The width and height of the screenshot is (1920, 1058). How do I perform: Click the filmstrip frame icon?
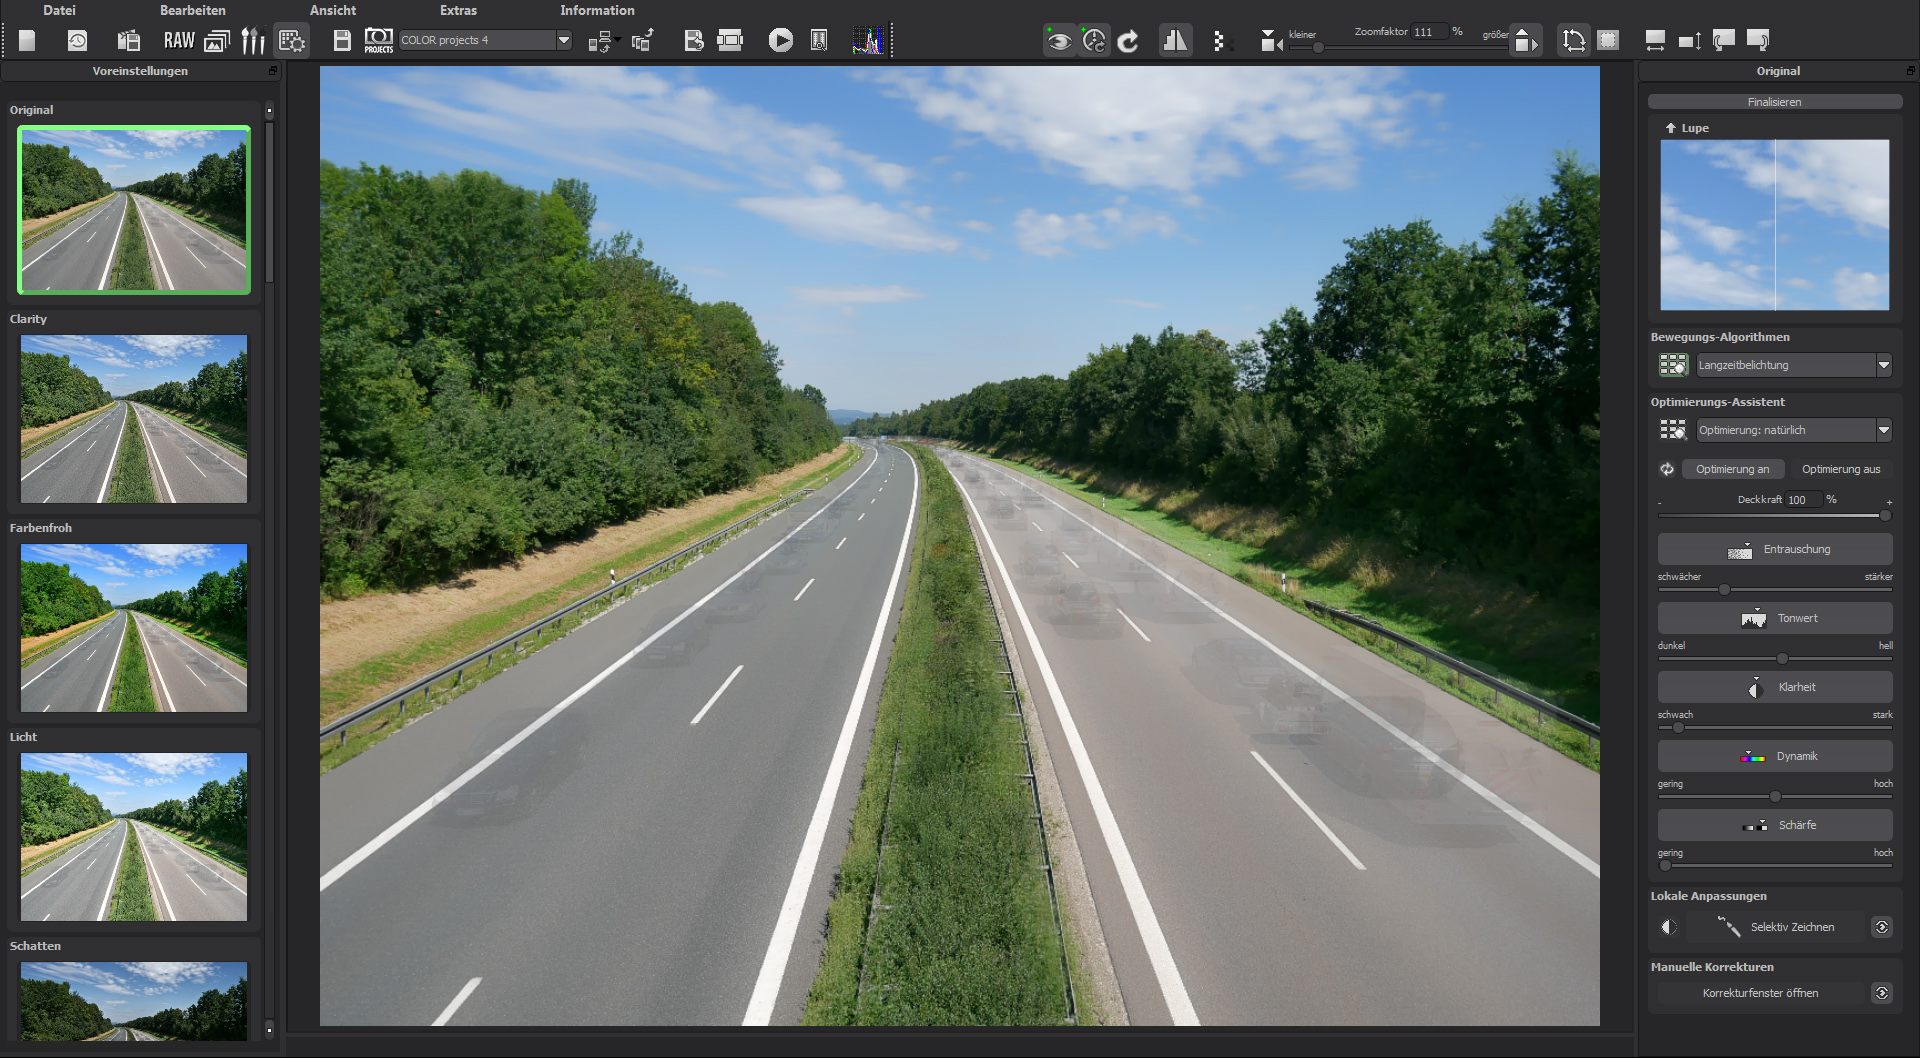coord(731,40)
